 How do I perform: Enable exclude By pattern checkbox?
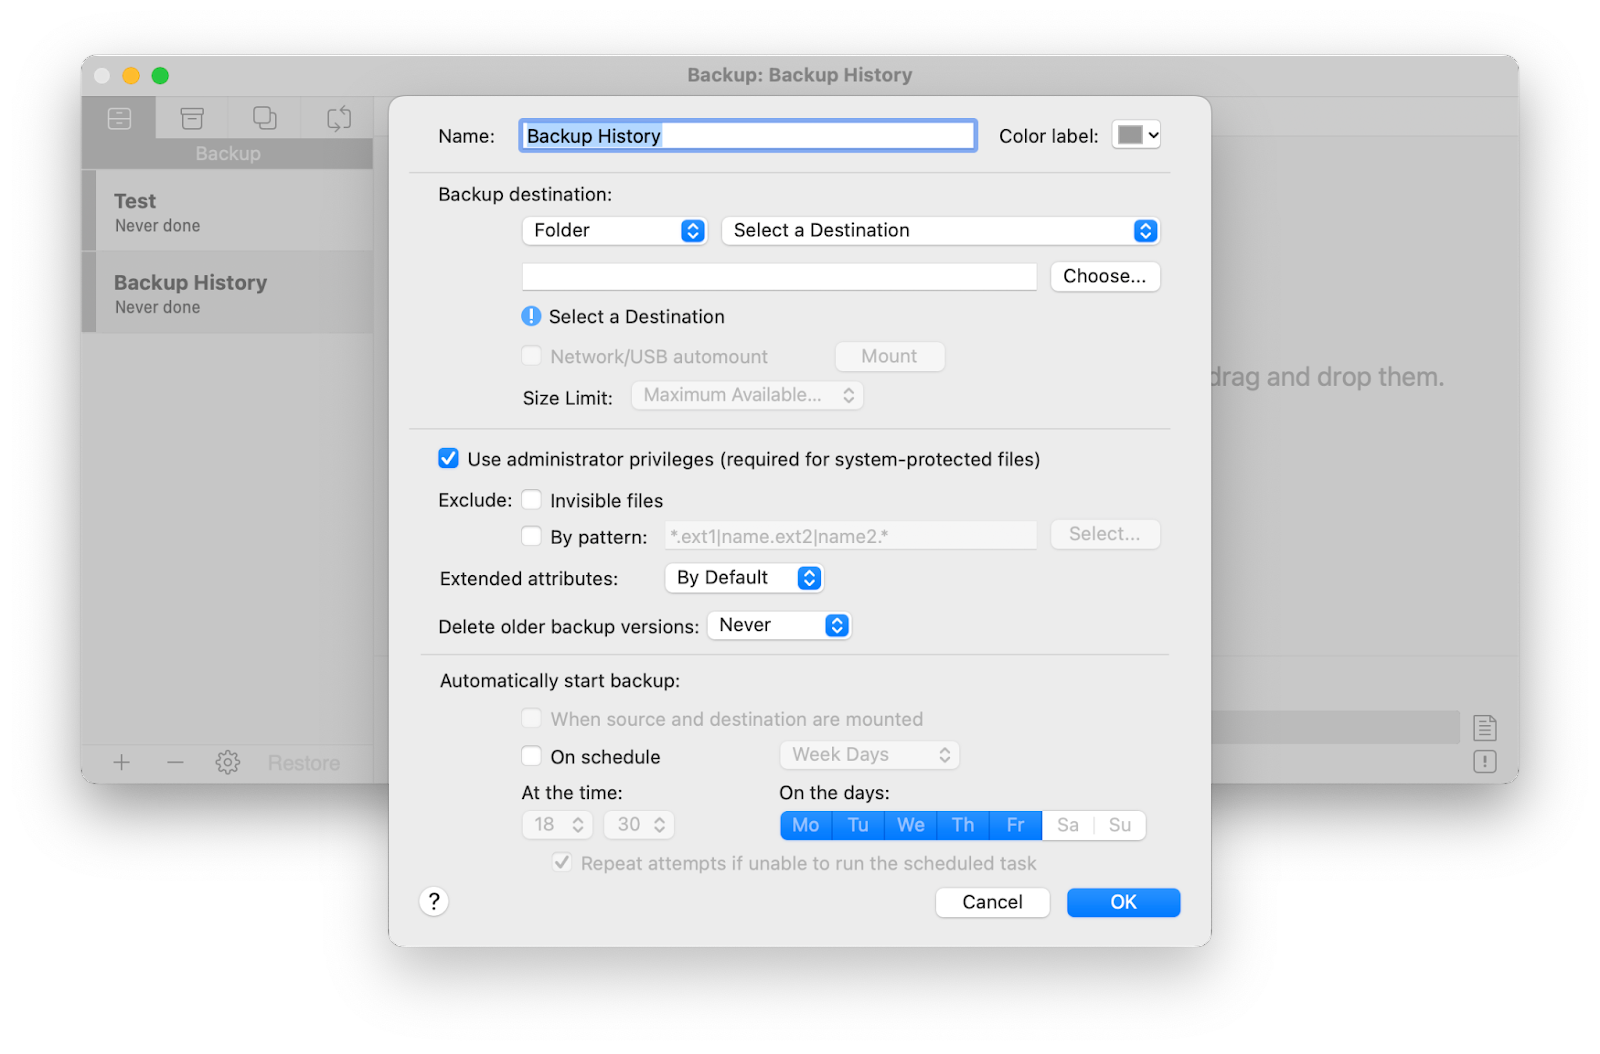532,536
